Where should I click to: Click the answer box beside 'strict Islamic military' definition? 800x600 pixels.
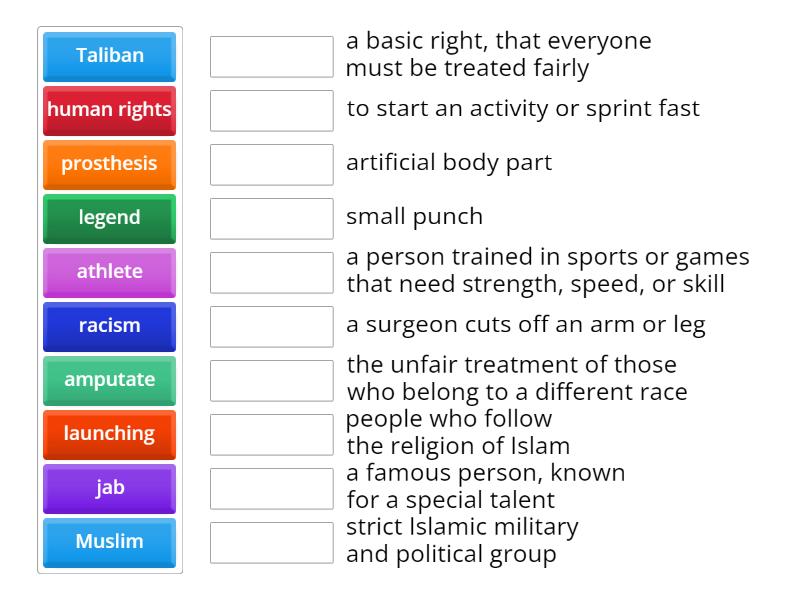pyautogui.click(x=271, y=542)
